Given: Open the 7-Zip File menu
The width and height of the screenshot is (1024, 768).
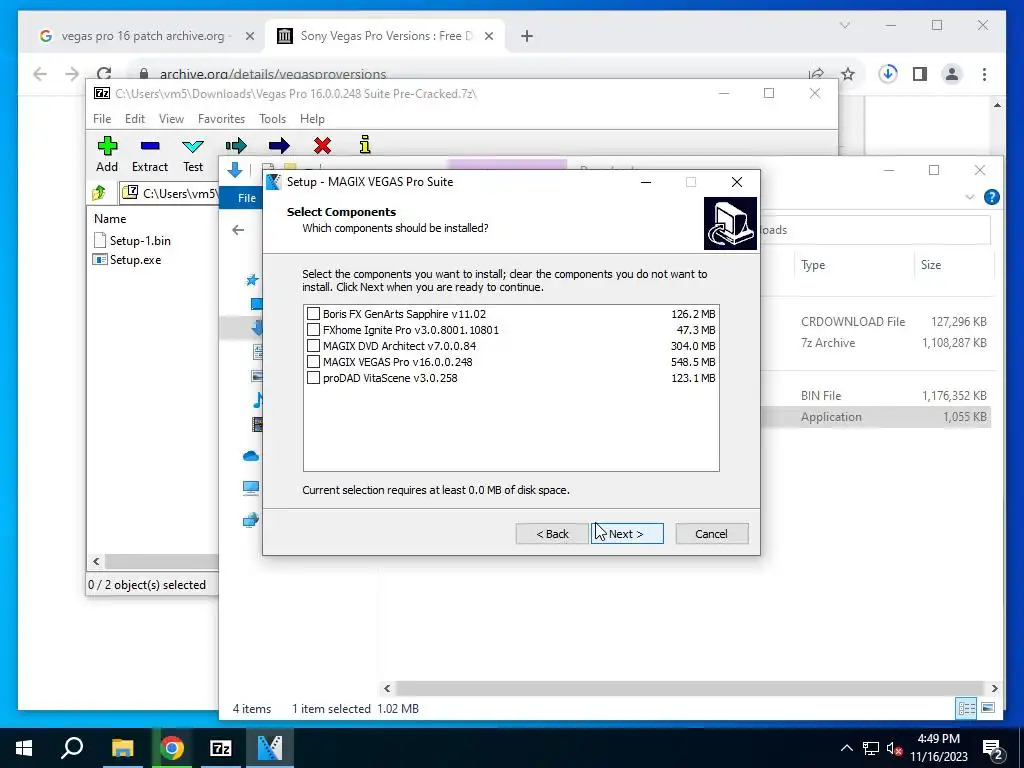Looking at the screenshot, I should [x=102, y=119].
